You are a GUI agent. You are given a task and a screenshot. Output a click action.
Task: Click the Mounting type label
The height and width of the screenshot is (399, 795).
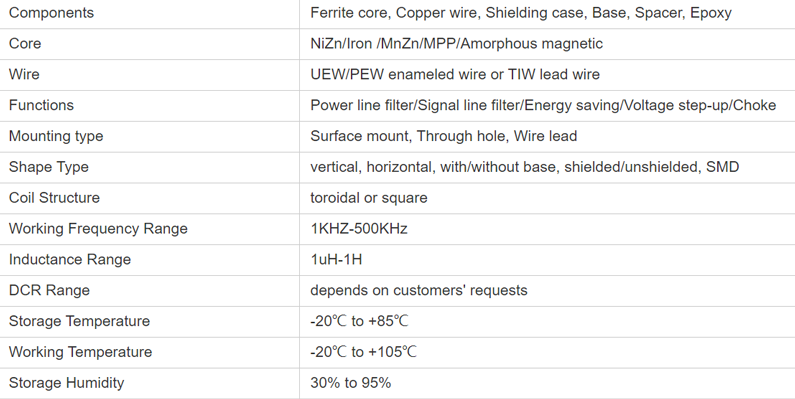[56, 136]
